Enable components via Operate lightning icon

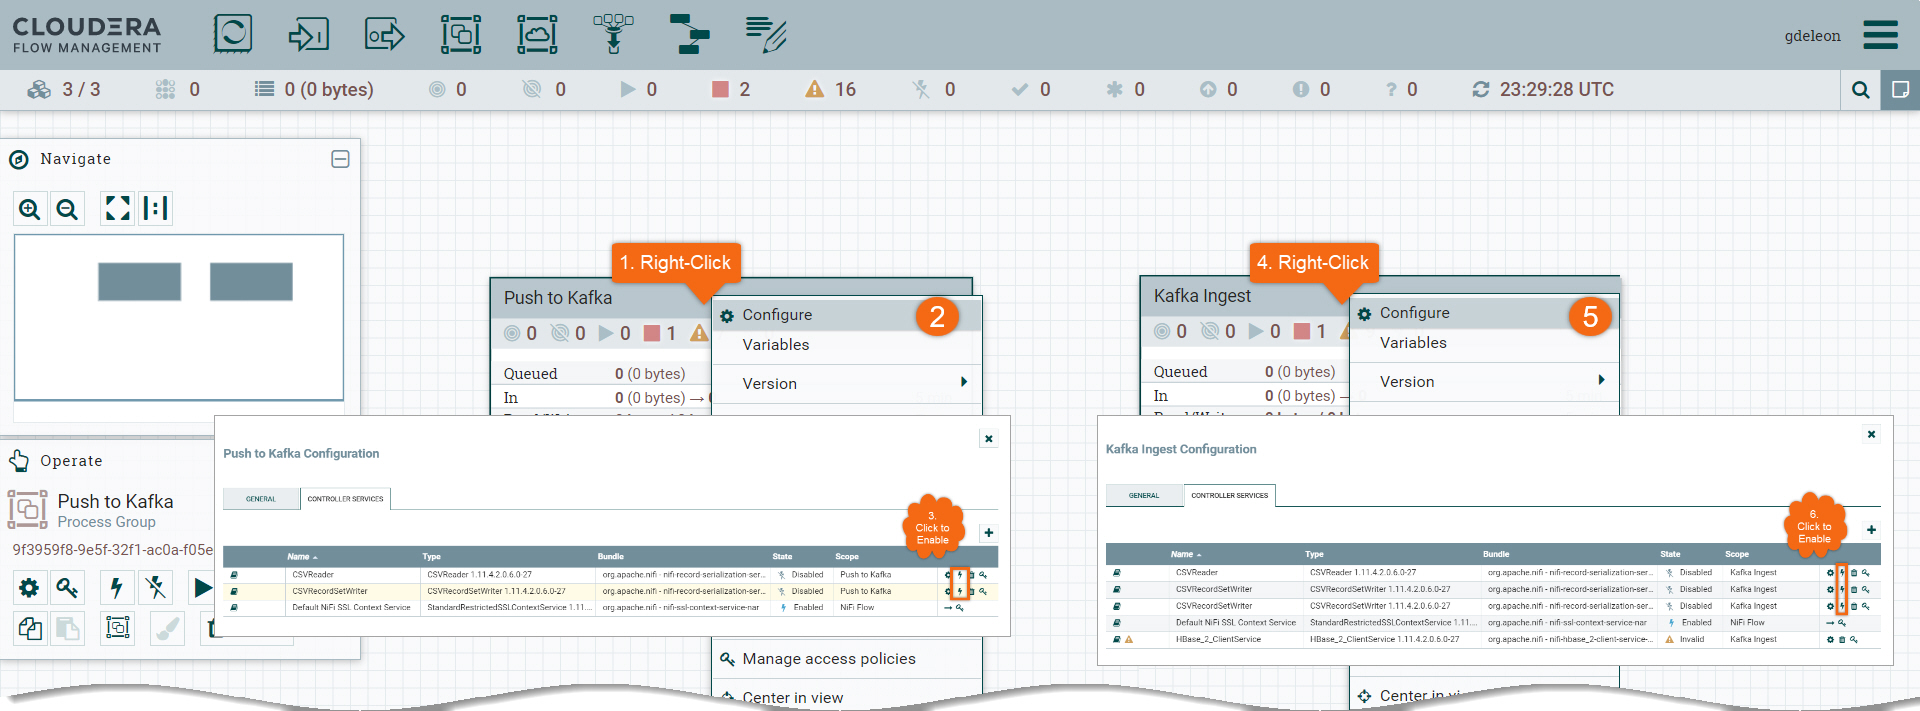(117, 587)
